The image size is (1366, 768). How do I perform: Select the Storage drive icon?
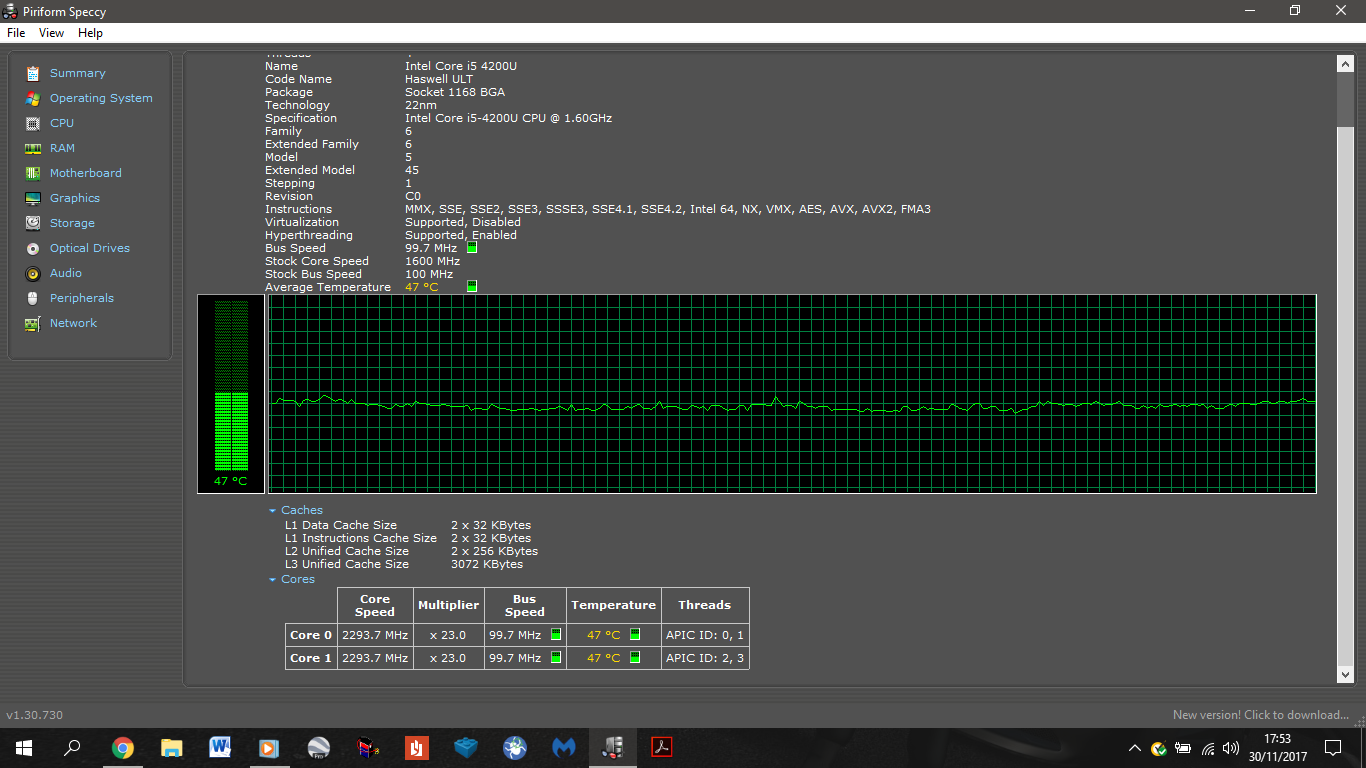pyautogui.click(x=33, y=223)
